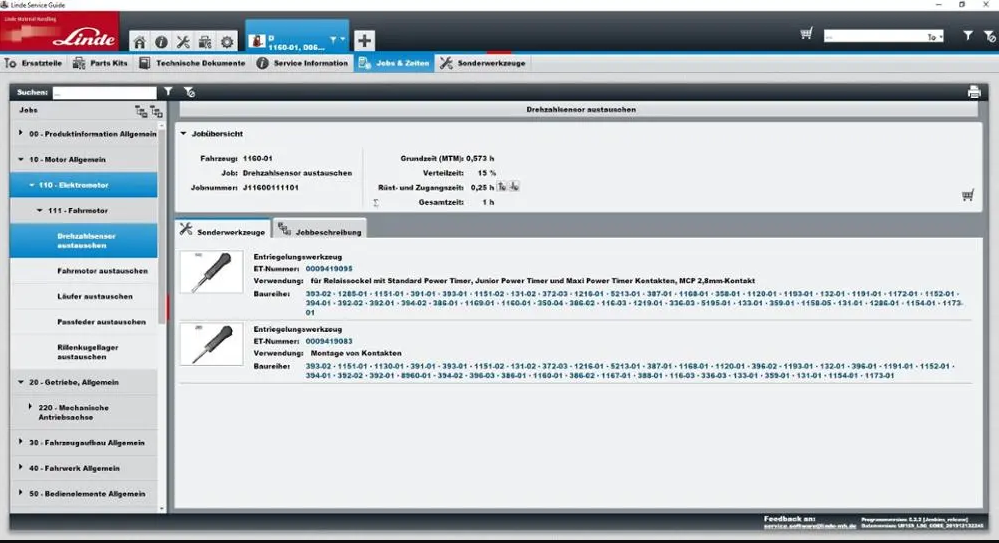Expand 00 - Produktinformation Allgemein node
The image size is (999, 543).
(21, 134)
